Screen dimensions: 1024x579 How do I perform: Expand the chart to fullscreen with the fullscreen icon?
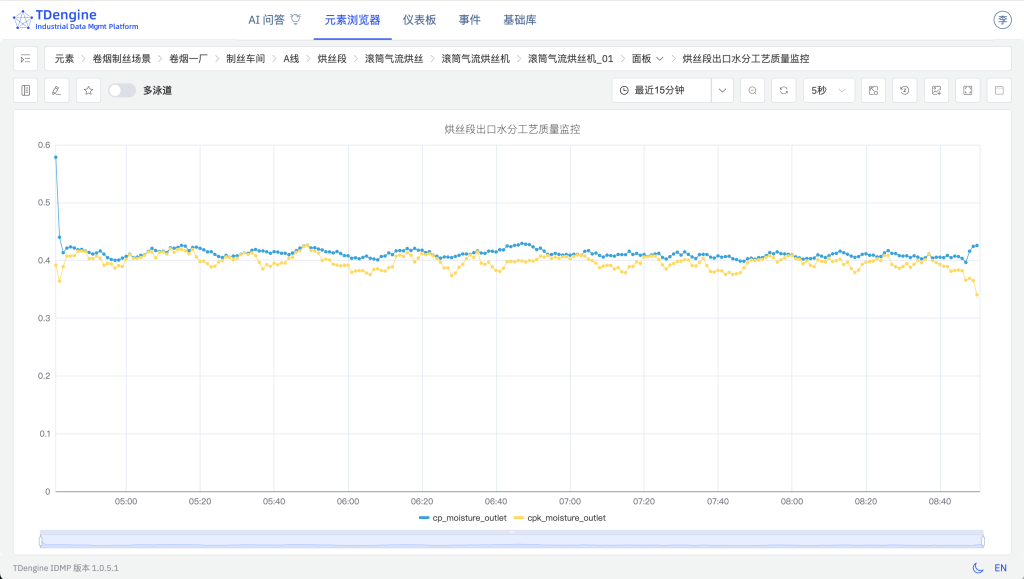coord(969,90)
